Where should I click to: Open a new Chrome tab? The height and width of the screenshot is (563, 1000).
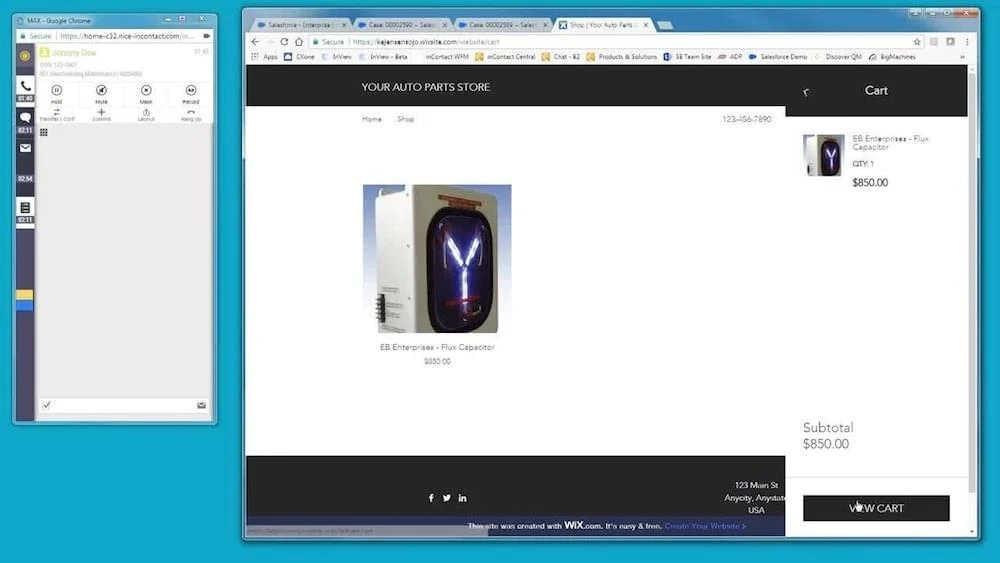tap(665, 25)
